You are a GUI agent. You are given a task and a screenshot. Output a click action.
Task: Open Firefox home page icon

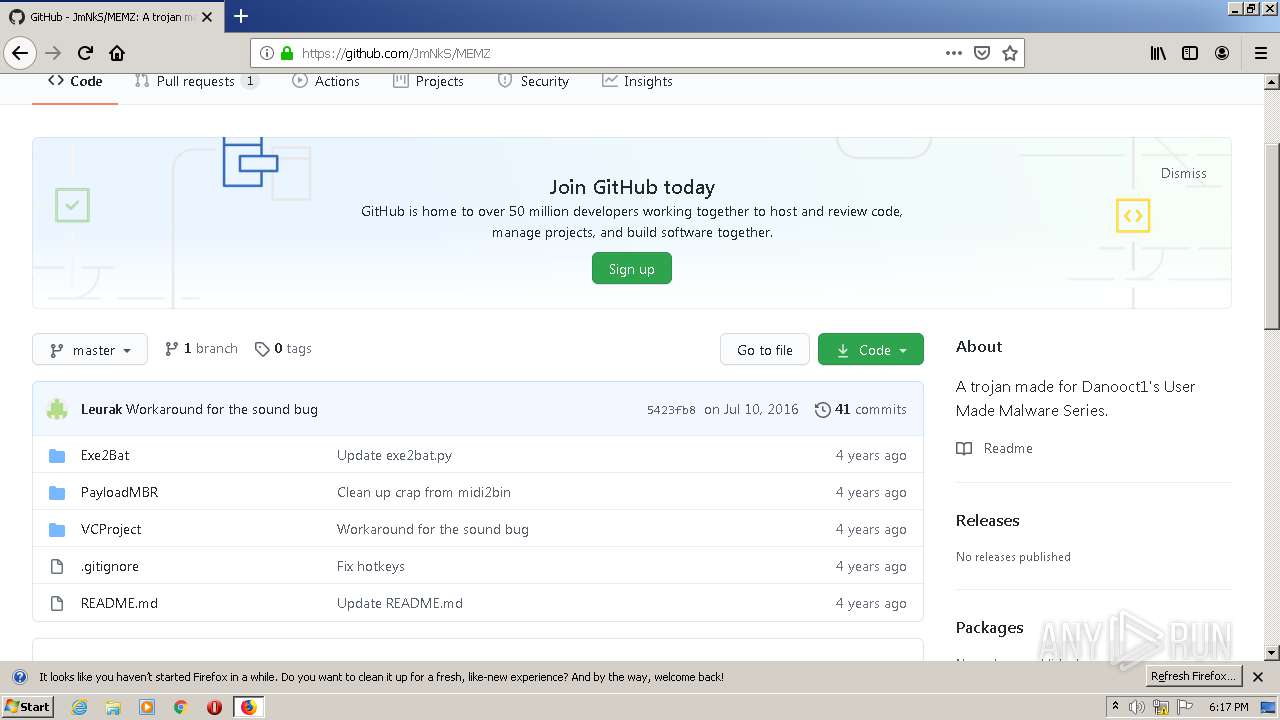[117, 53]
